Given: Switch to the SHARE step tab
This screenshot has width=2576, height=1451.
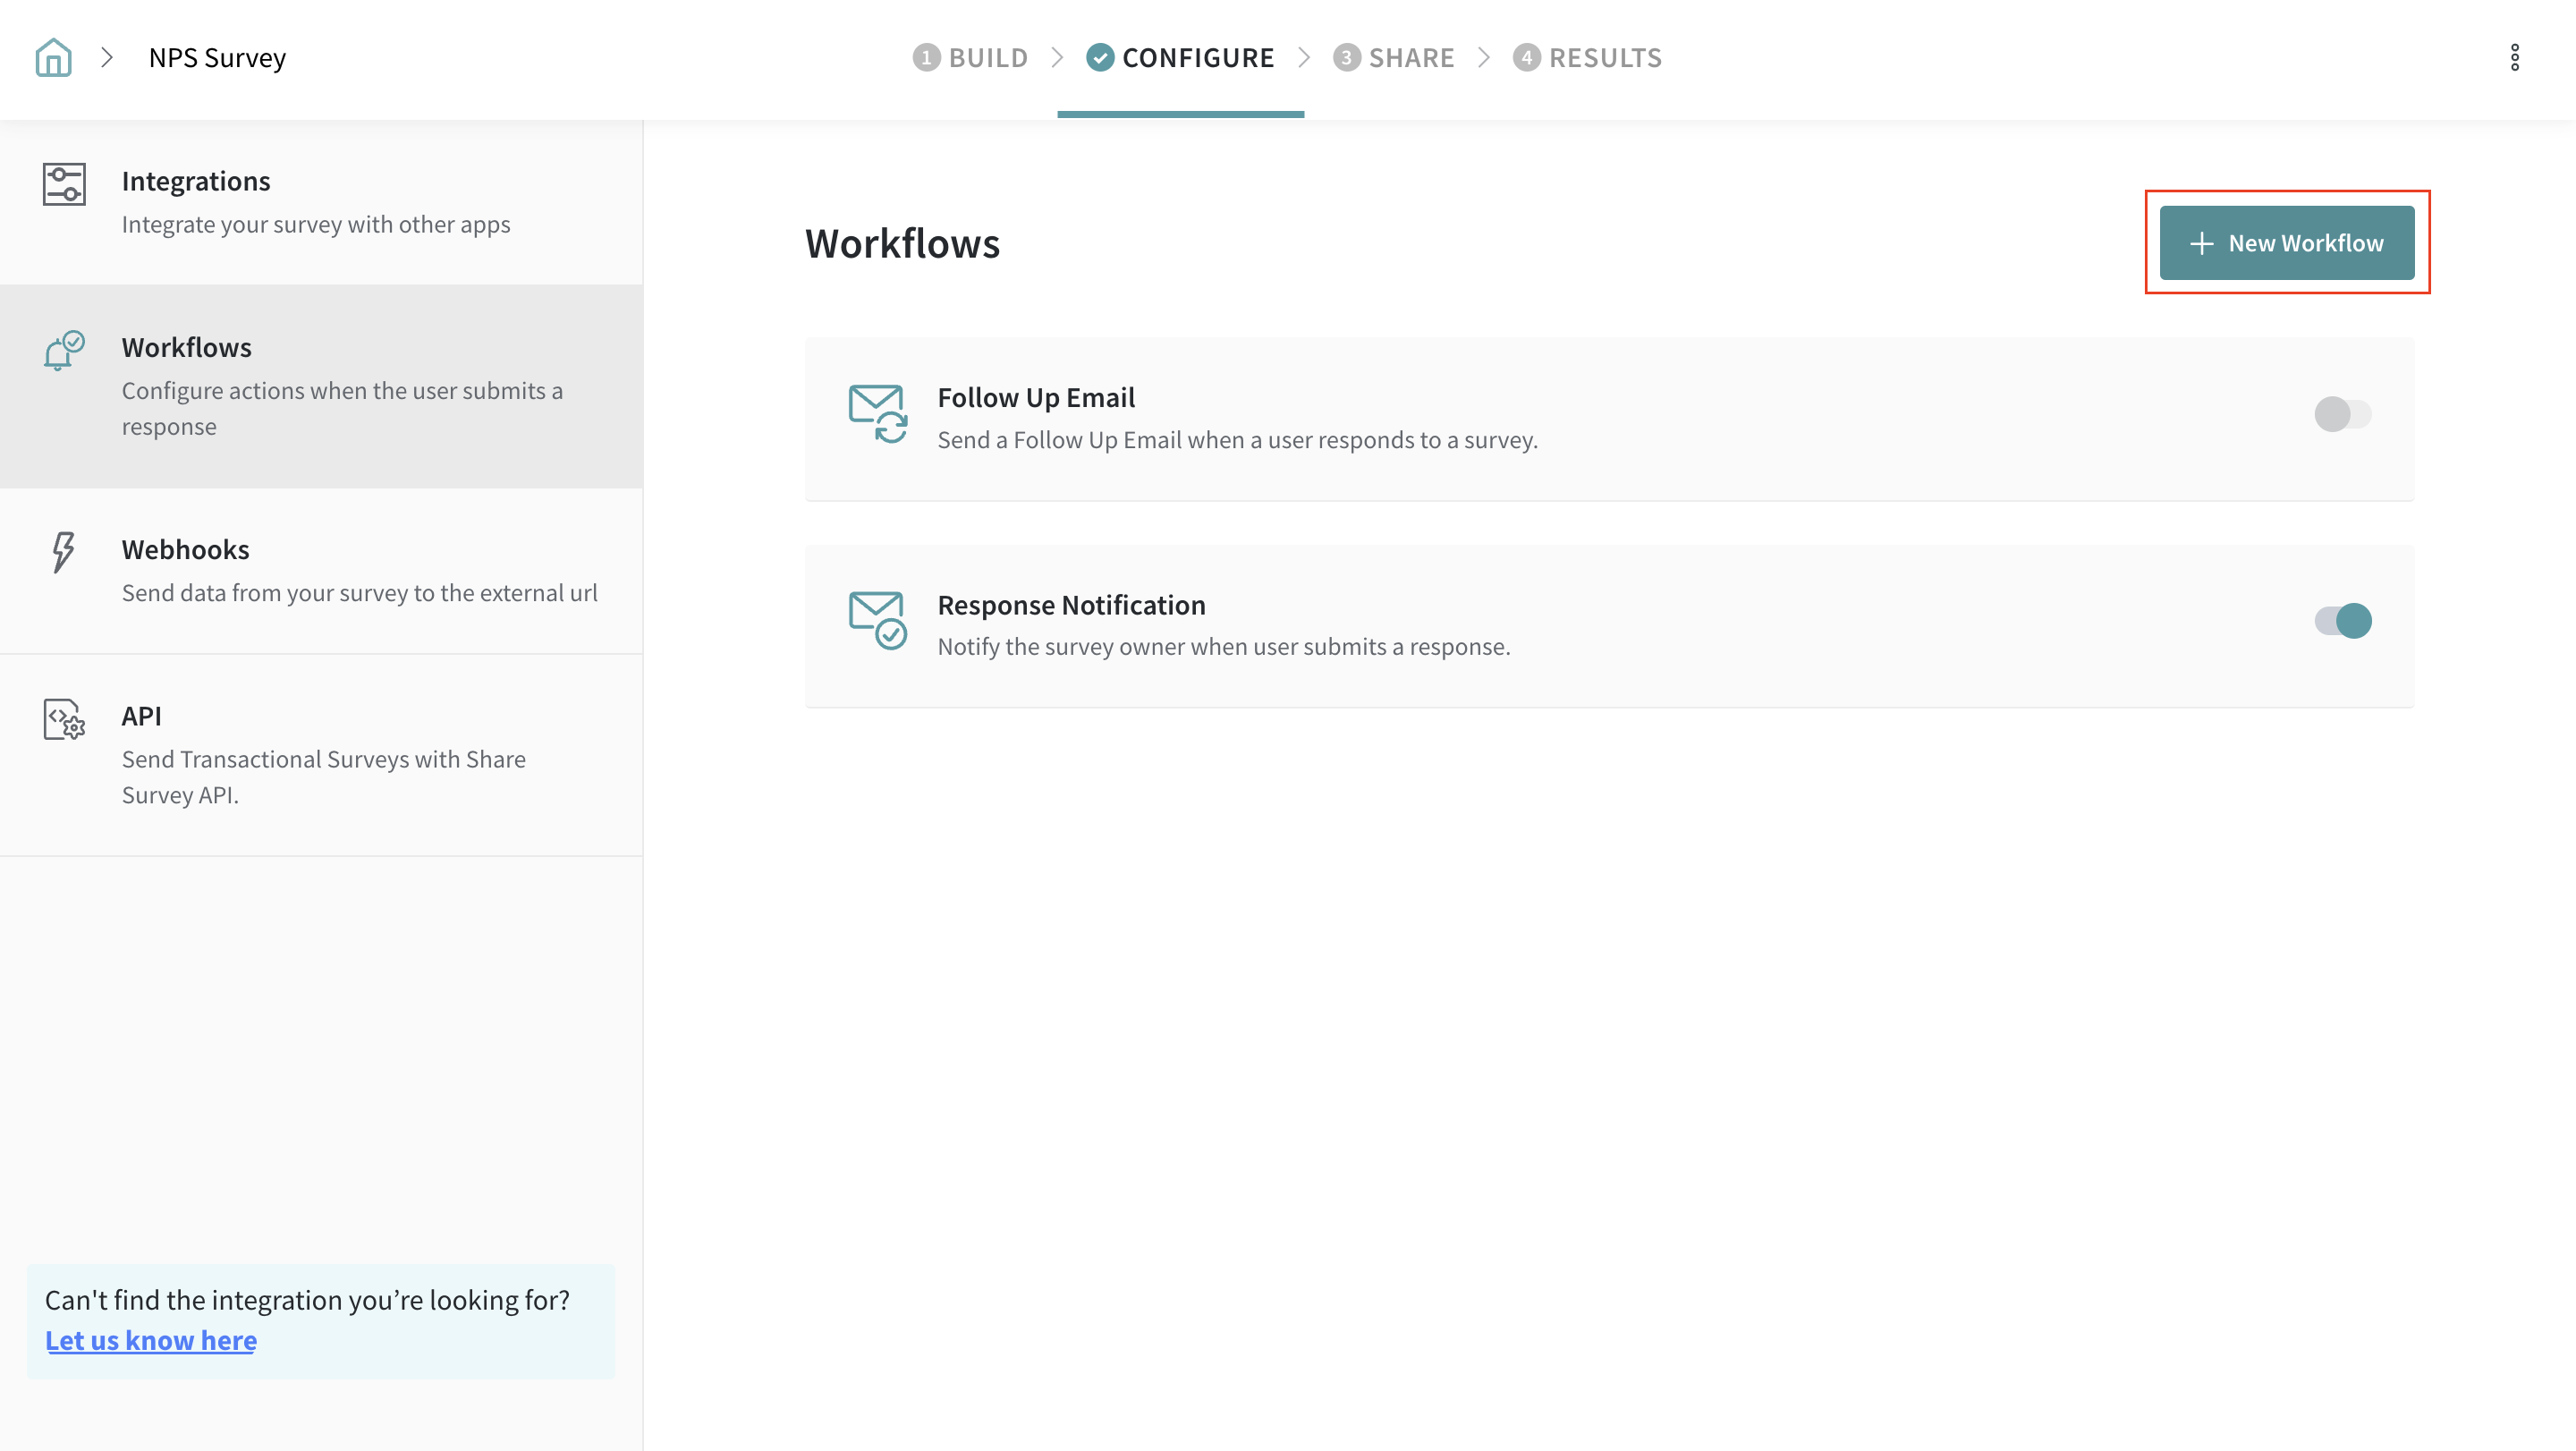Looking at the screenshot, I should click(1393, 58).
